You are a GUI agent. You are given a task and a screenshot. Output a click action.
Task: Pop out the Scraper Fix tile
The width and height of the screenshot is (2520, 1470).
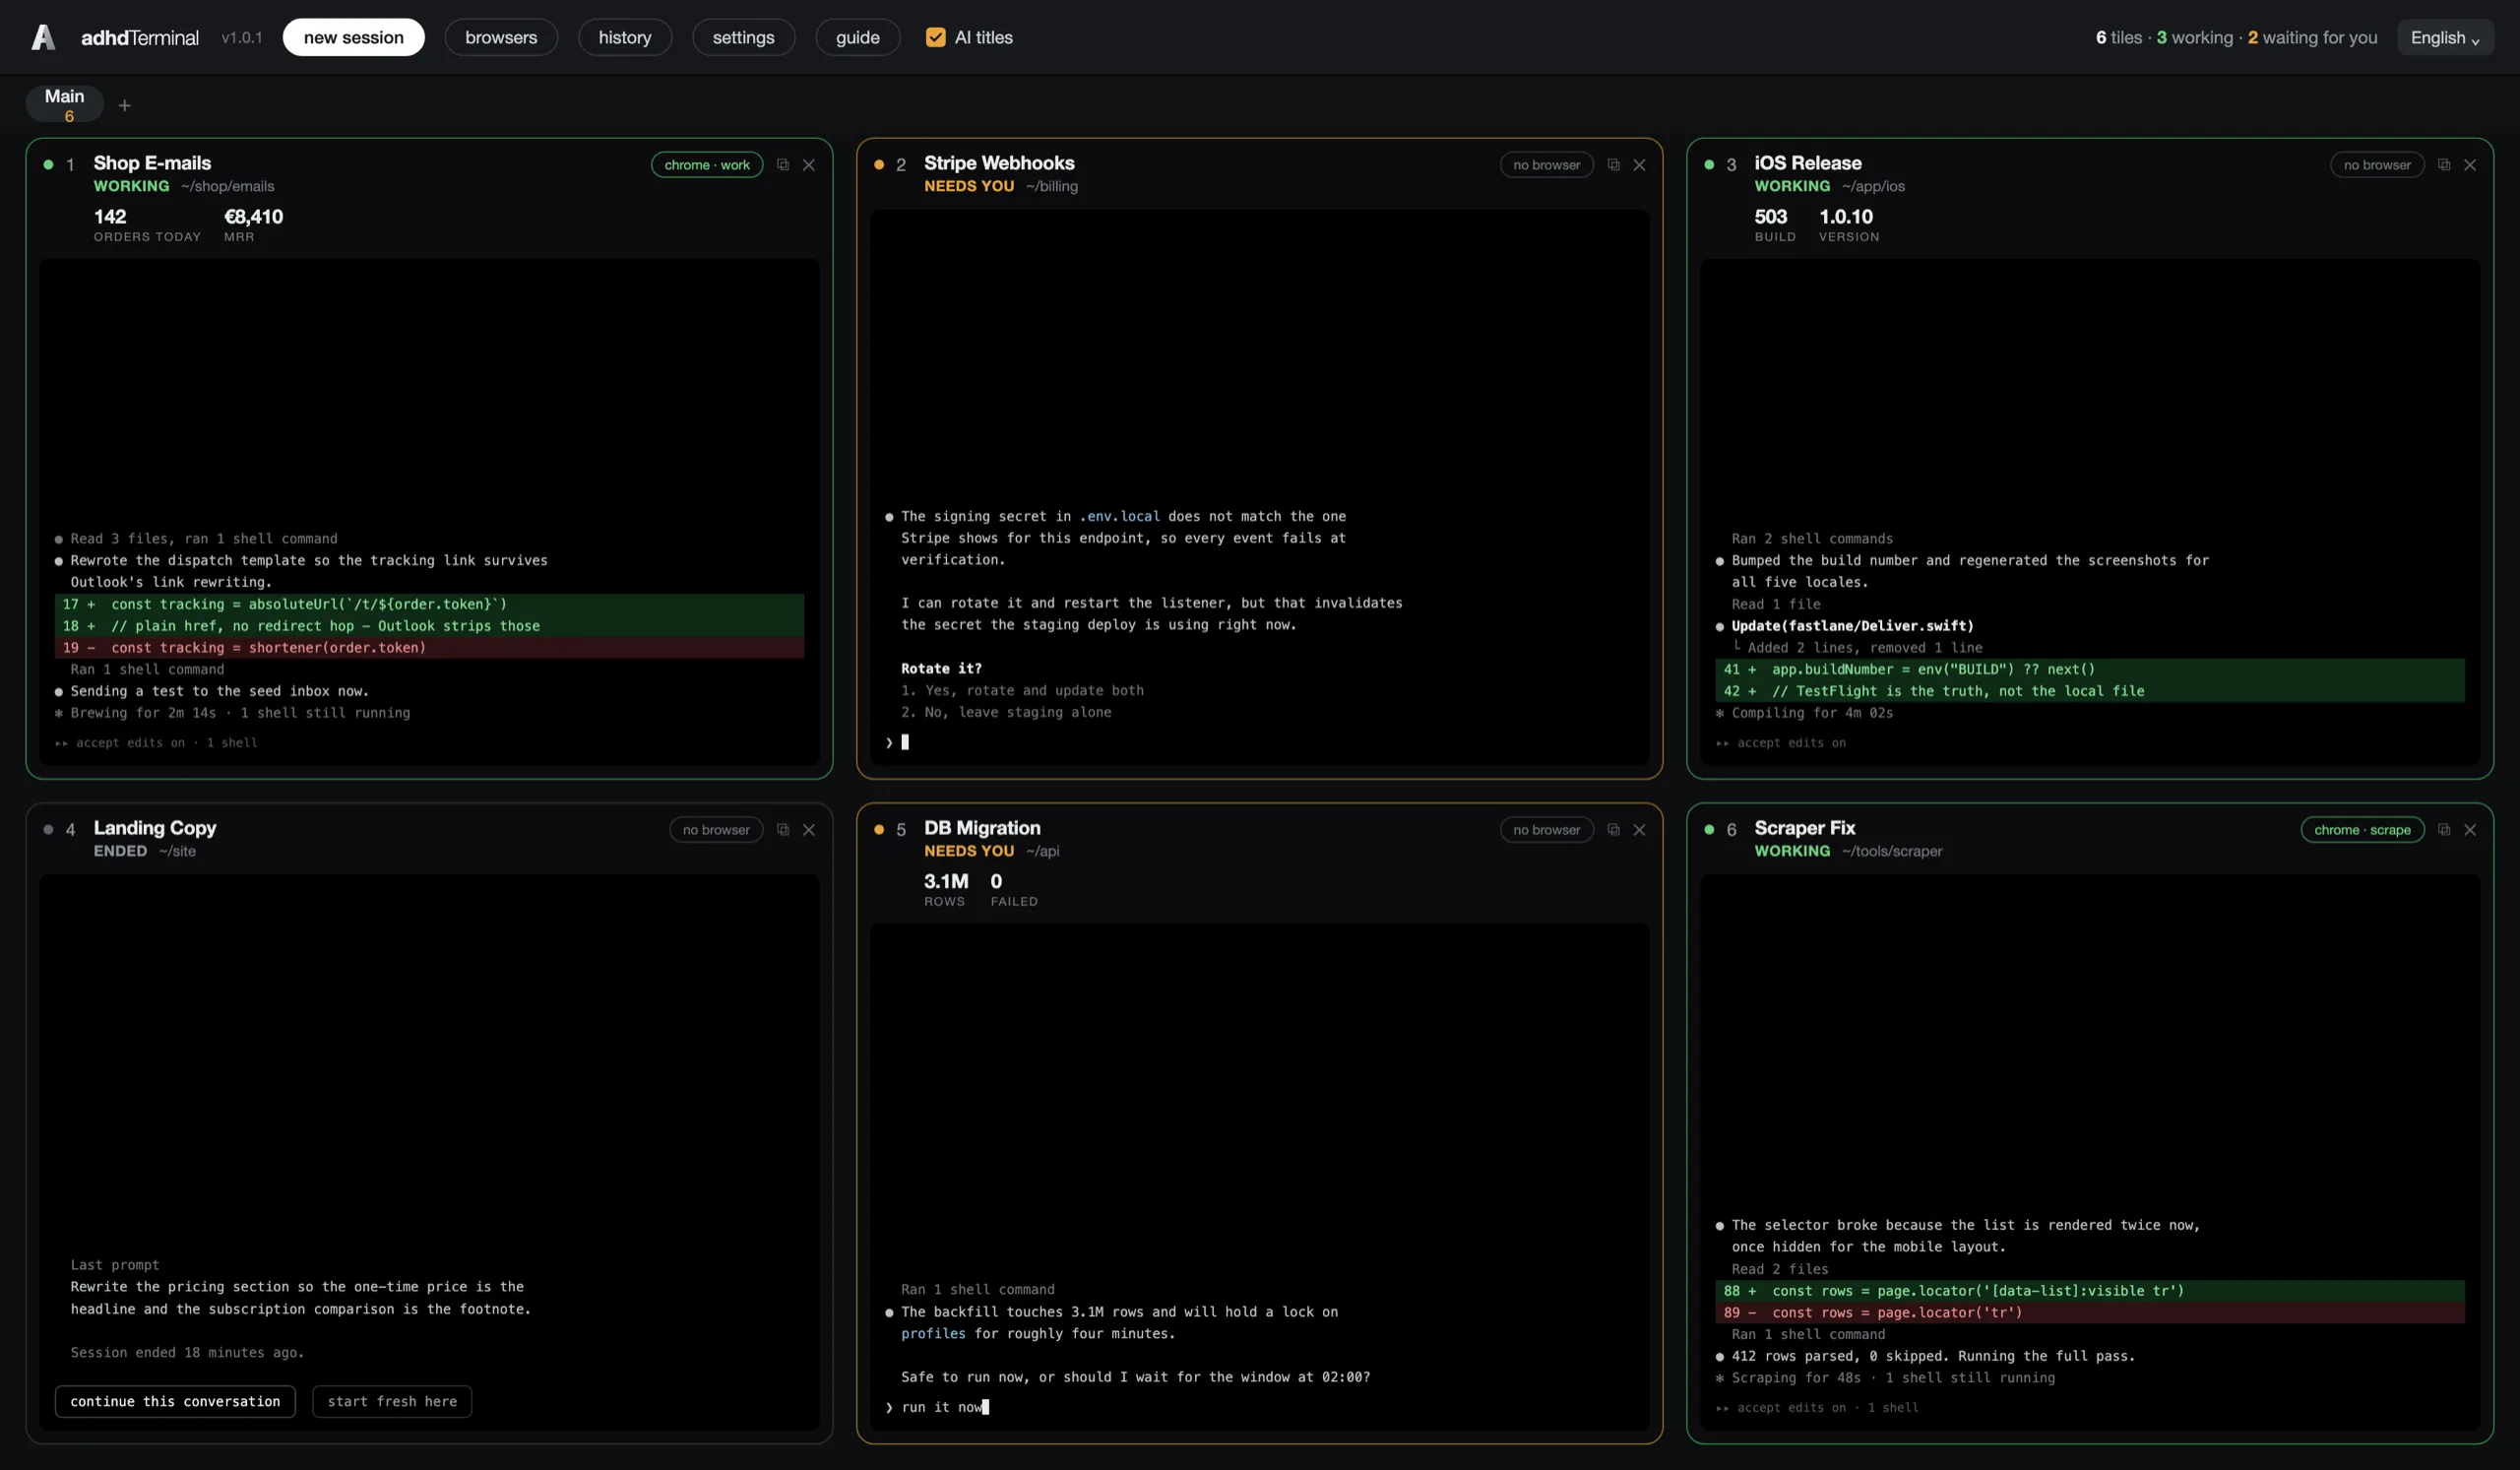pos(2444,830)
